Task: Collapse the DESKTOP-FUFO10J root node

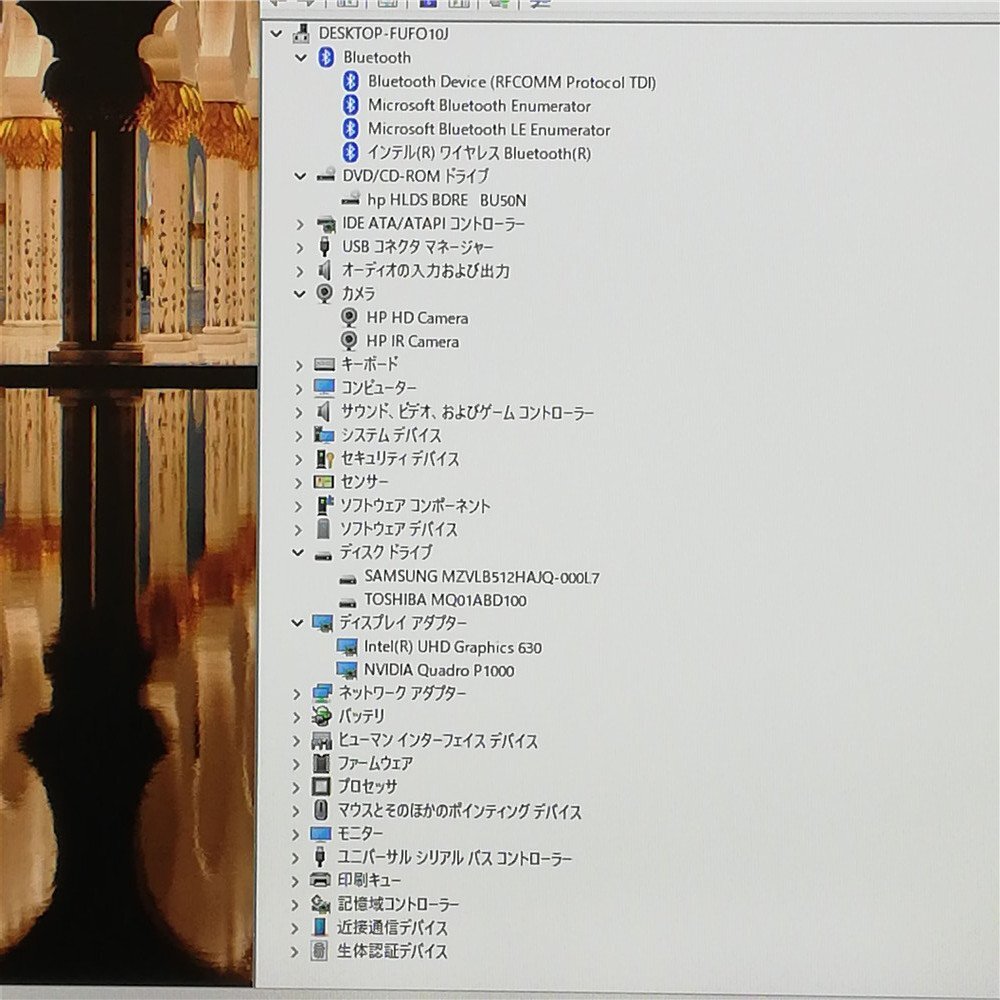Action: click(x=276, y=33)
